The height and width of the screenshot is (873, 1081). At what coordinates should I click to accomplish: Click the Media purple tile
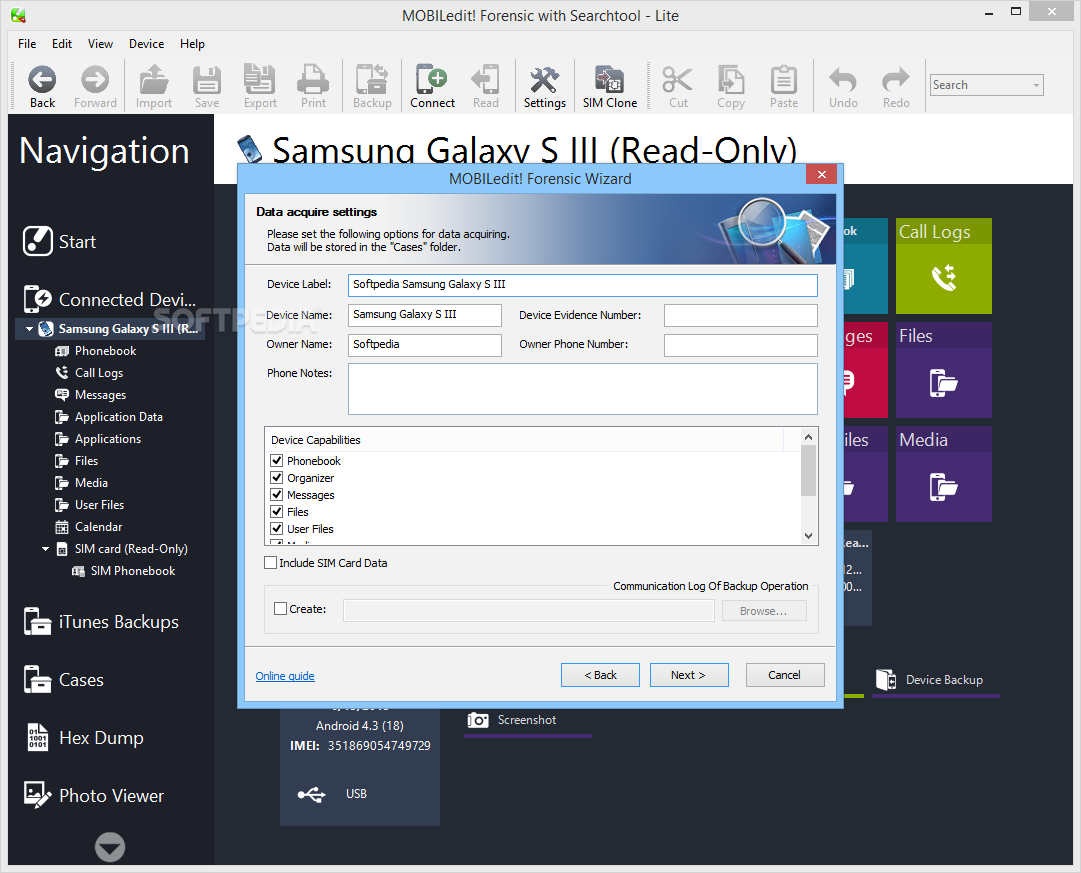tap(944, 474)
